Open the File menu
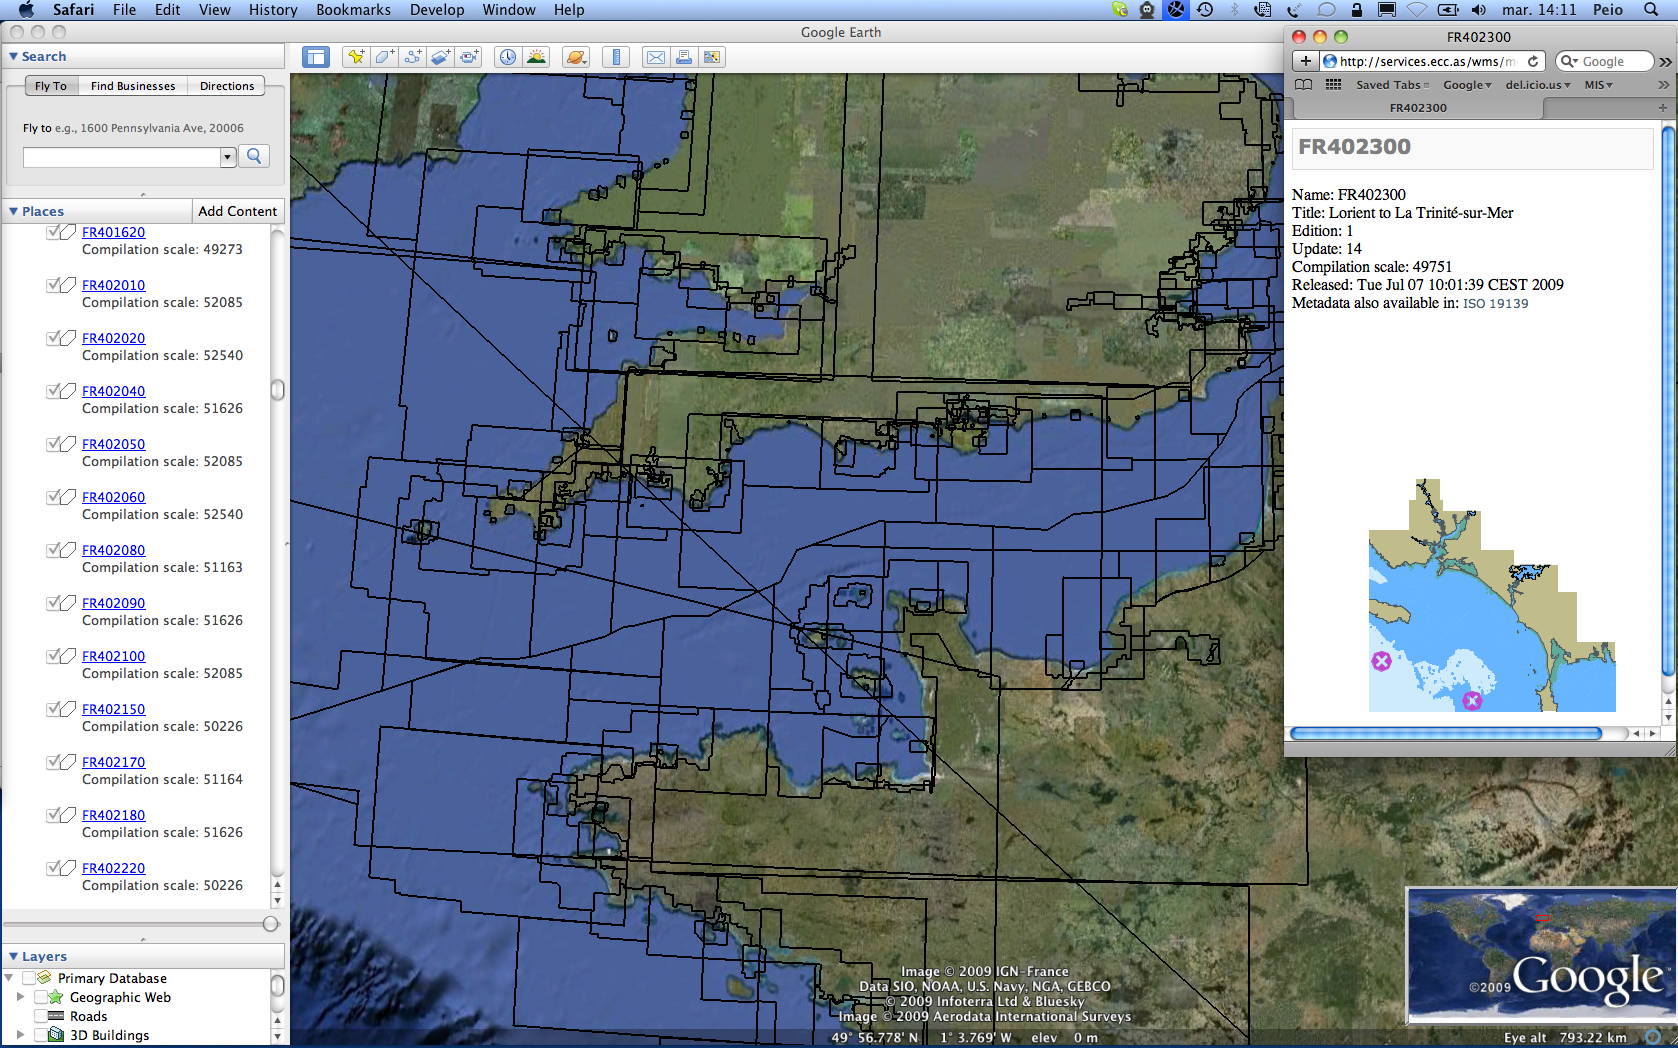Image resolution: width=1678 pixels, height=1048 pixels. click(124, 10)
